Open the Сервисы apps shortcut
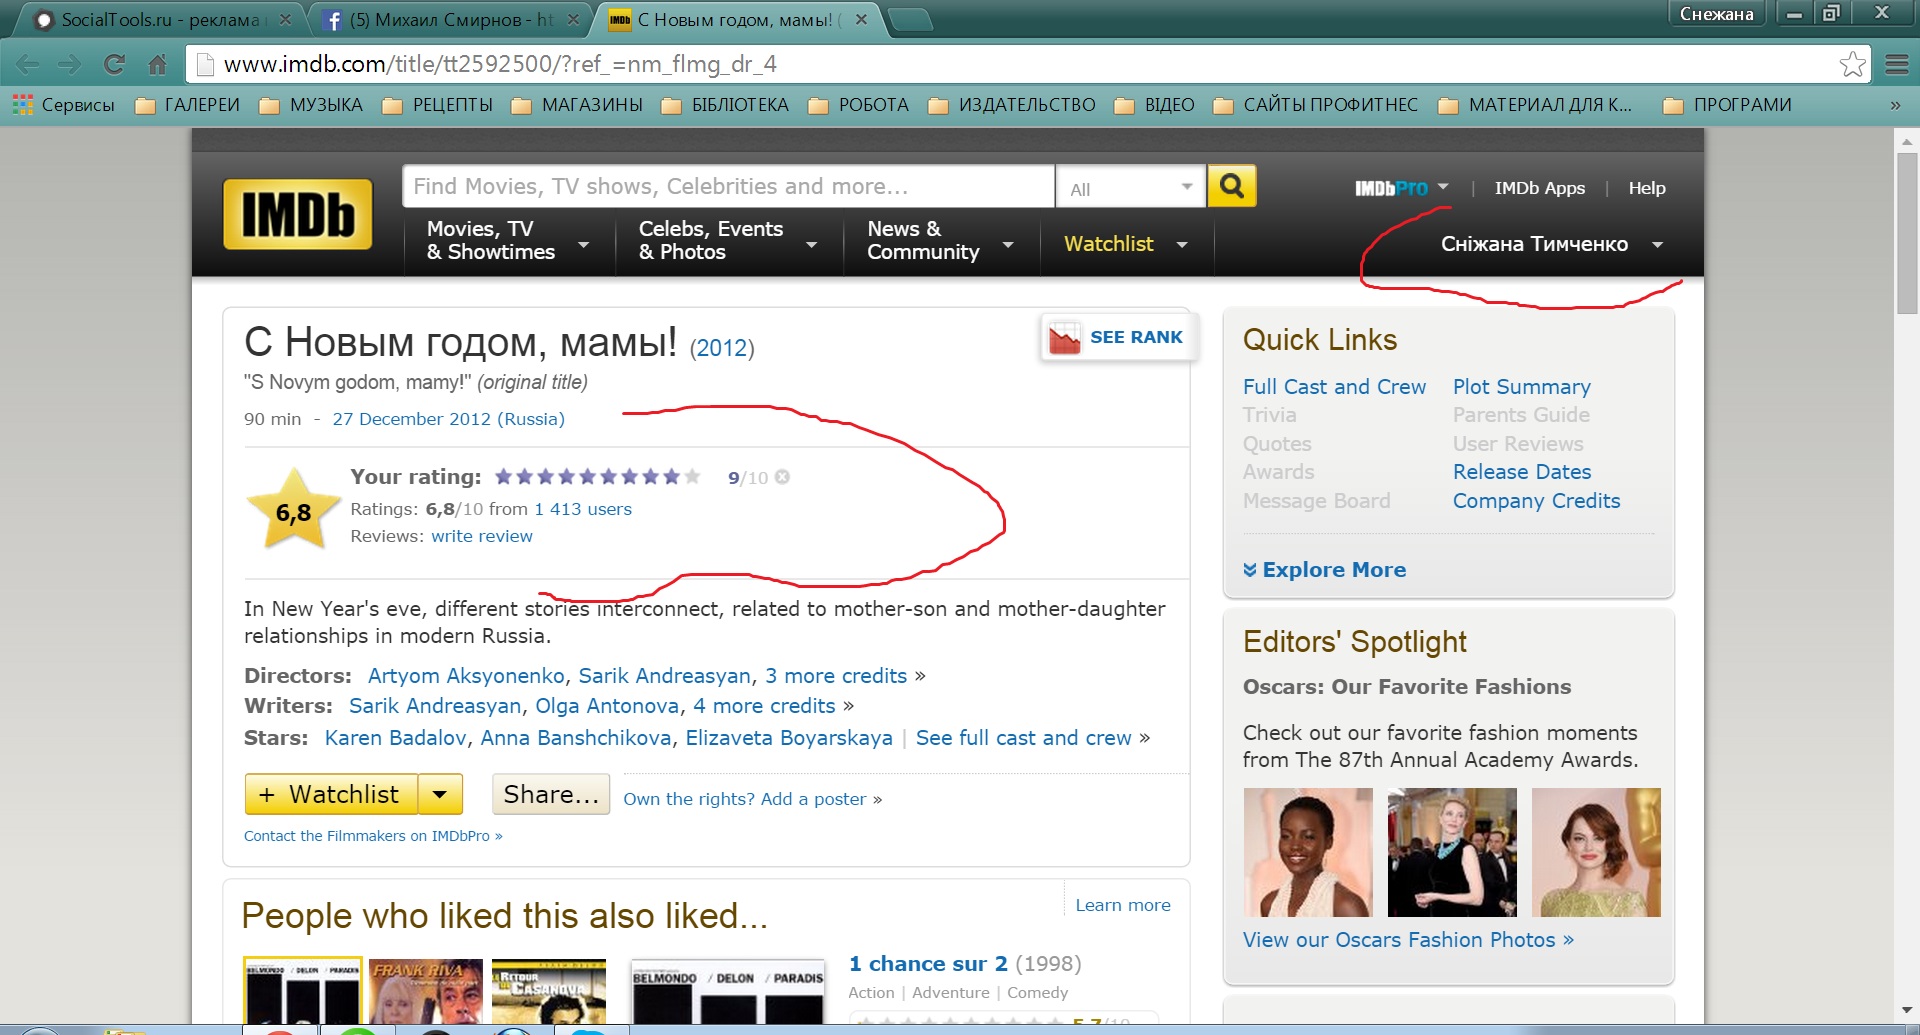The image size is (1920, 1035). pyautogui.click(x=64, y=105)
